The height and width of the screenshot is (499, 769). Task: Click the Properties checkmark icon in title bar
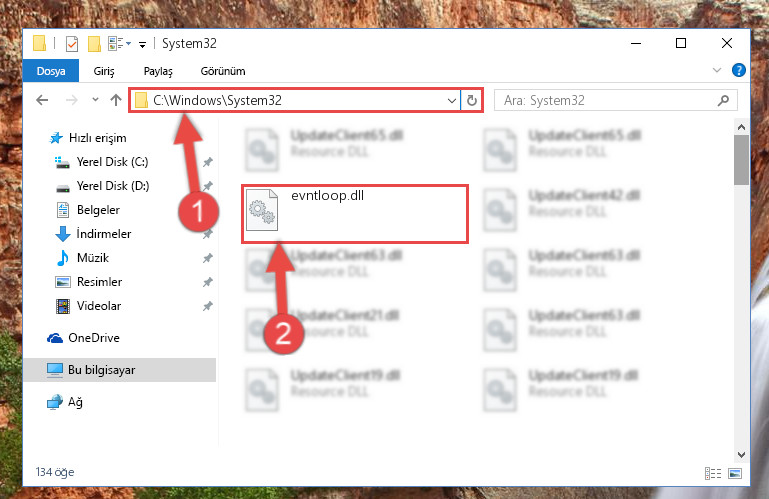pos(72,44)
